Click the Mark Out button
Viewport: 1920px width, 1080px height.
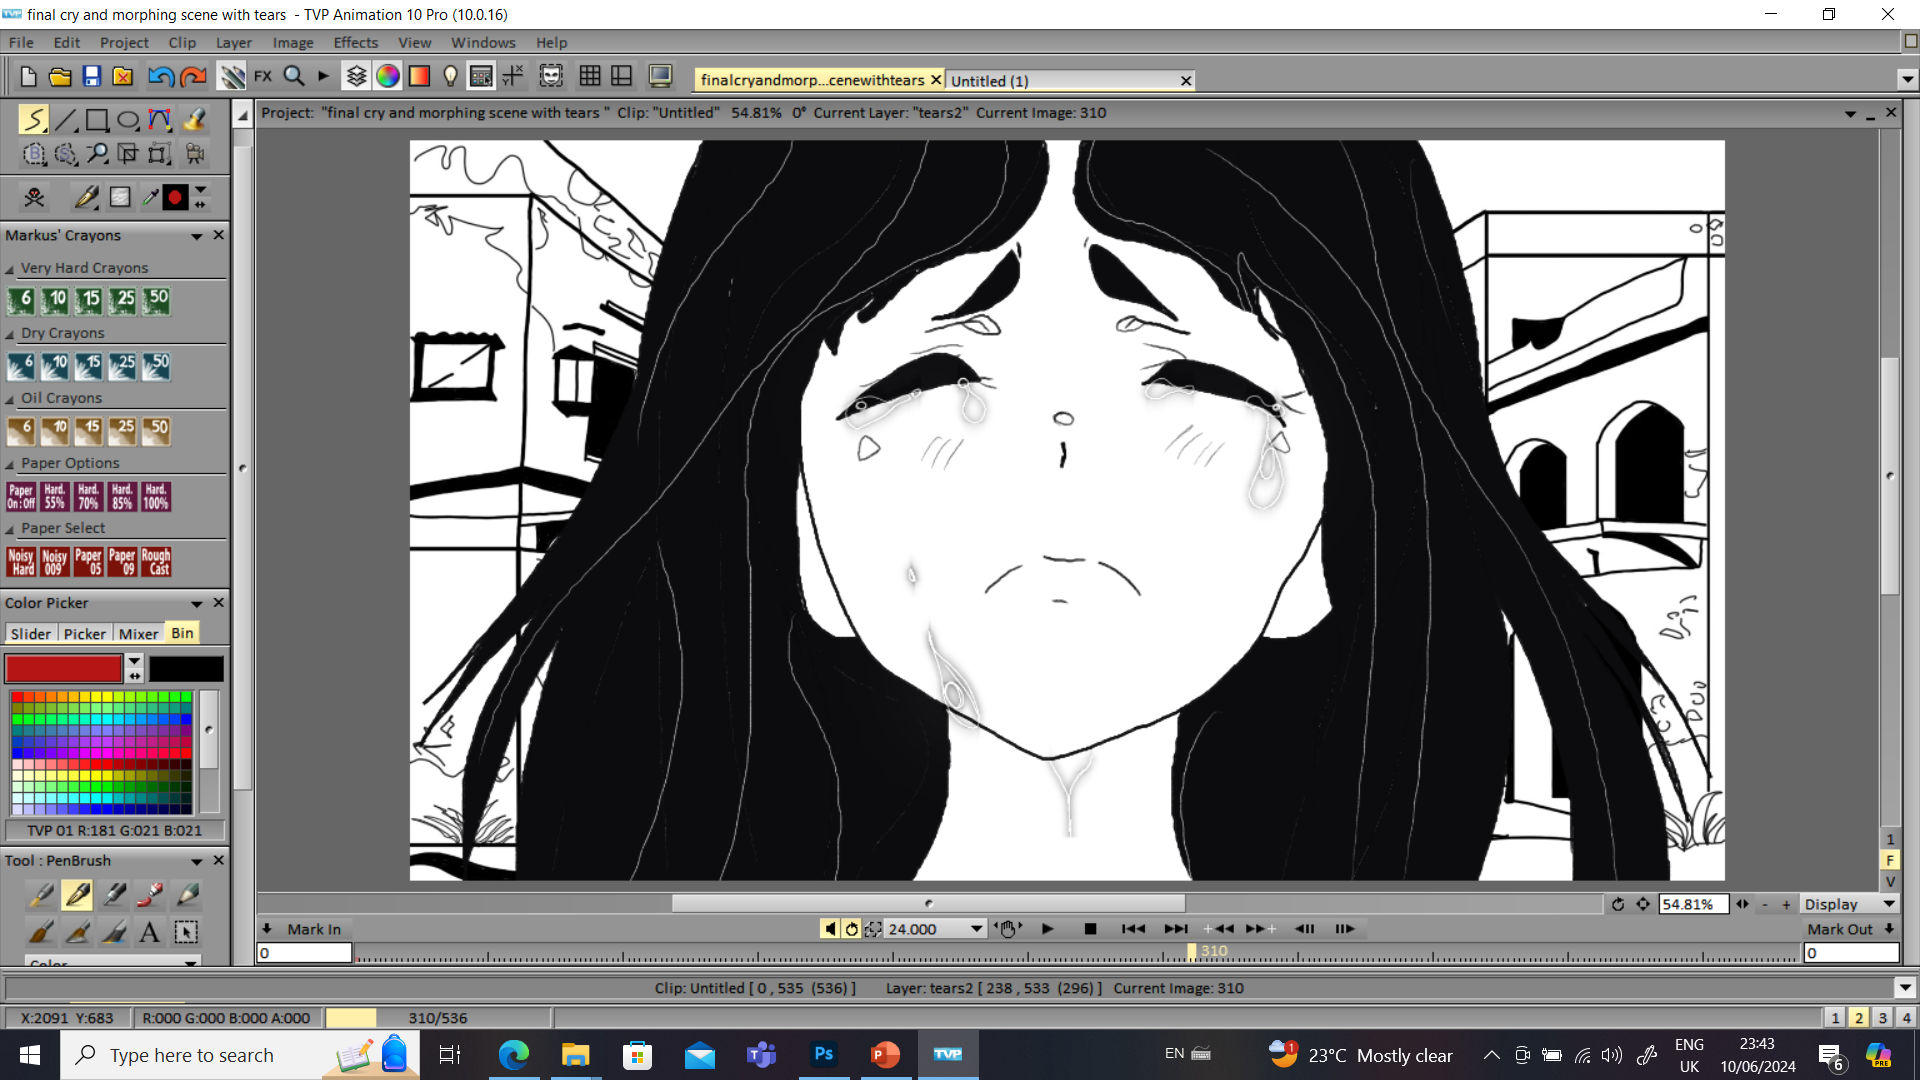tap(1839, 929)
